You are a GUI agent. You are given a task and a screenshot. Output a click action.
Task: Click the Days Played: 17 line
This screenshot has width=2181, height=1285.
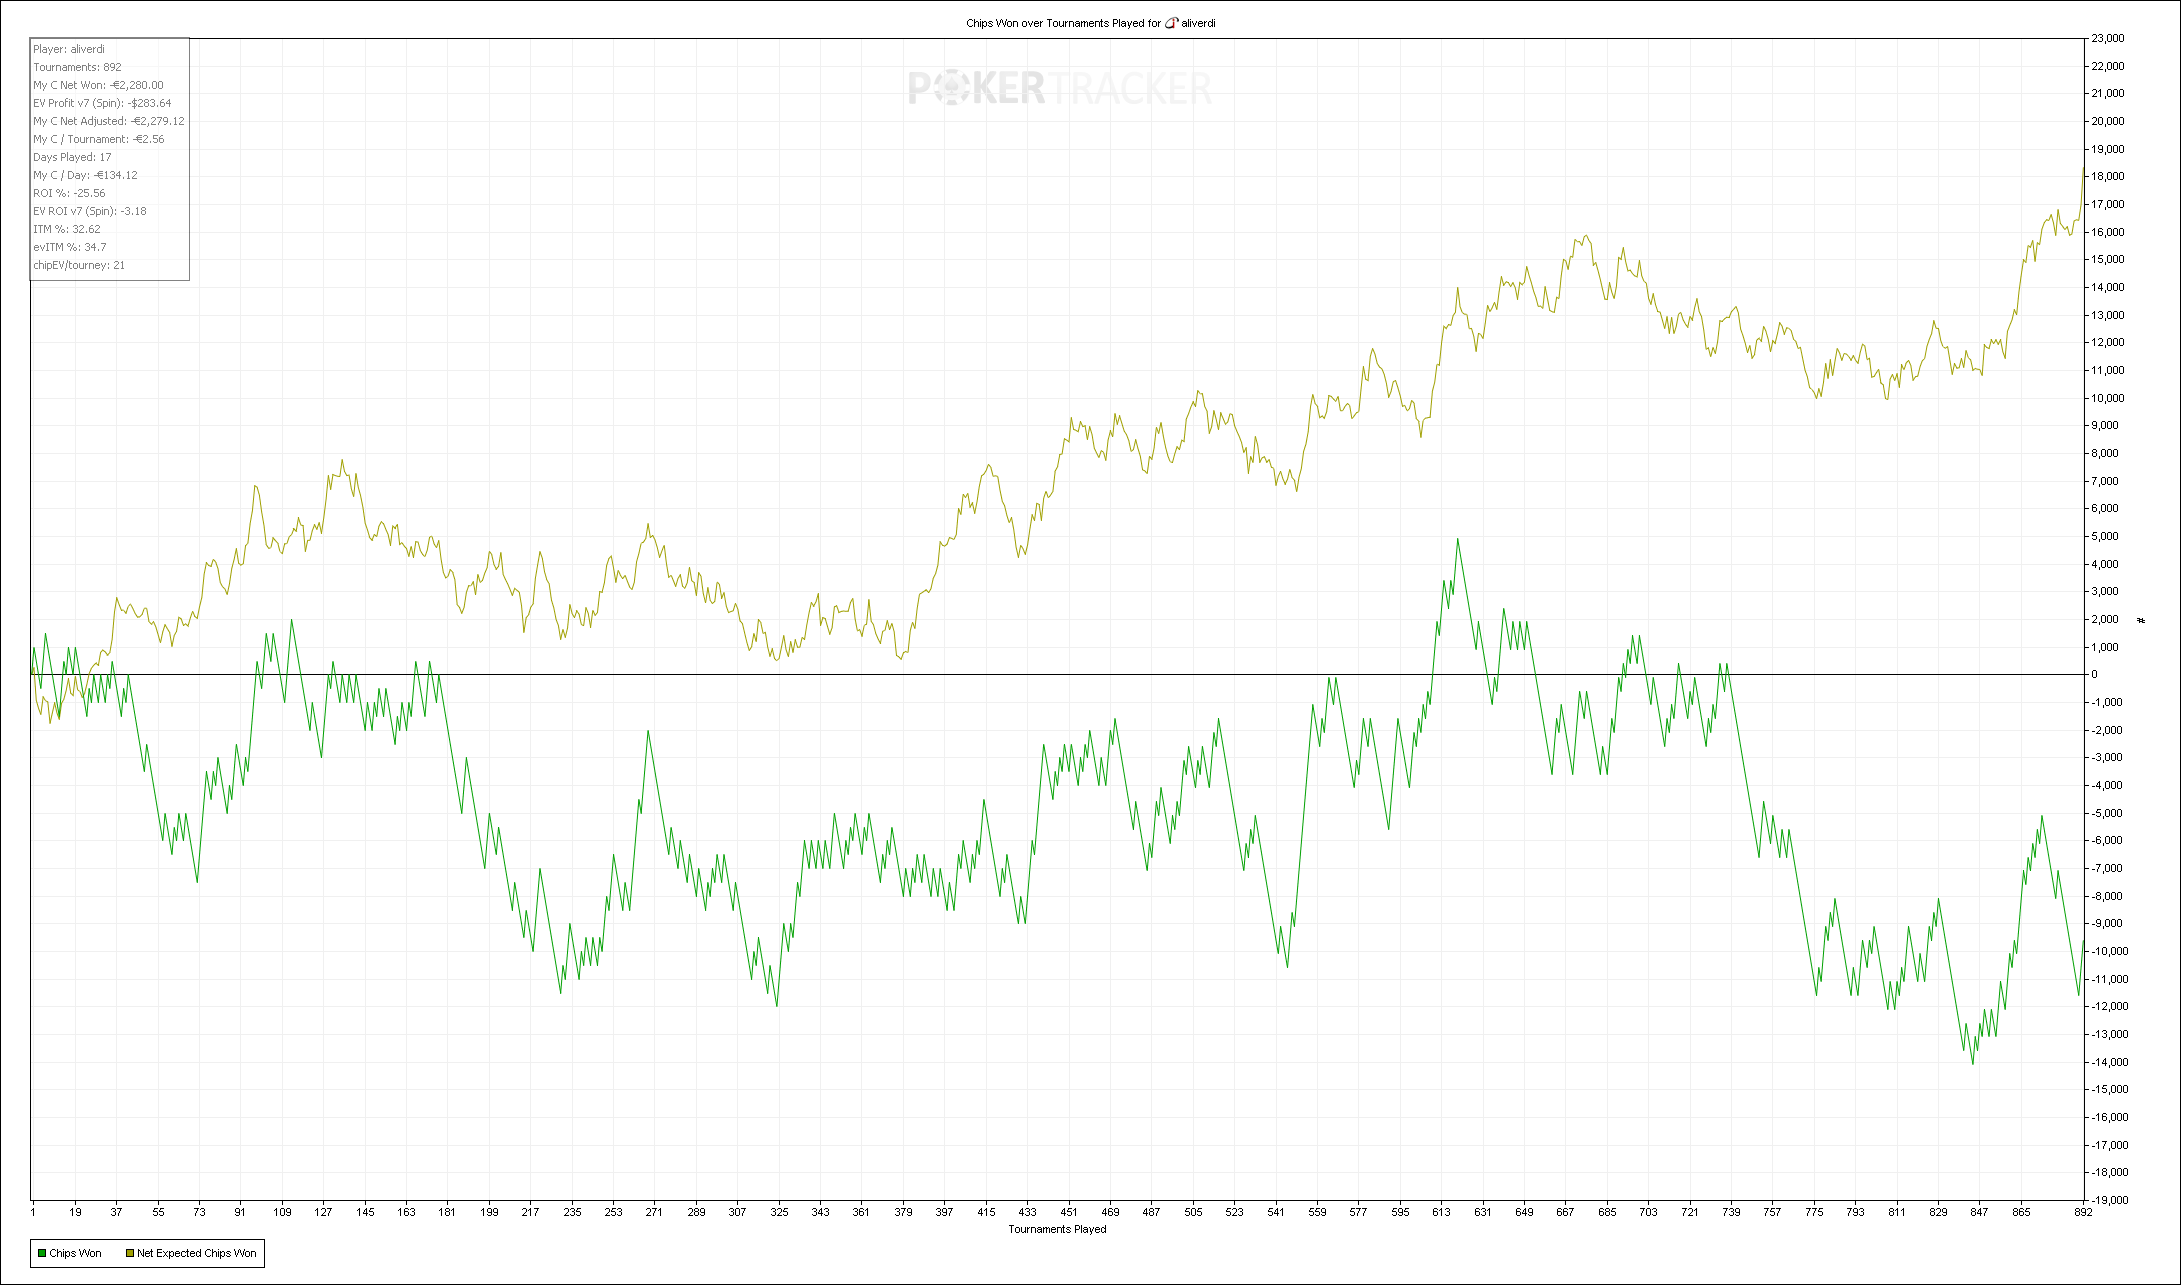coord(72,157)
